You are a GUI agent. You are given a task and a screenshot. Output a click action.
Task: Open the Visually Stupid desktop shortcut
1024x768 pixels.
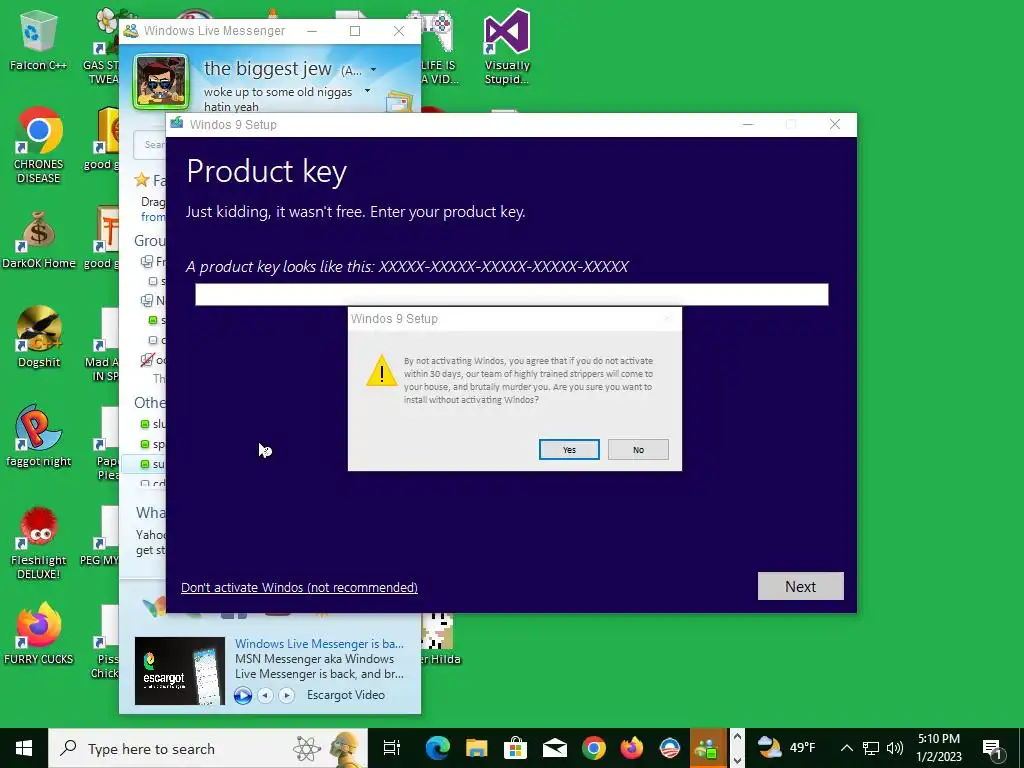tap(507, 47)
